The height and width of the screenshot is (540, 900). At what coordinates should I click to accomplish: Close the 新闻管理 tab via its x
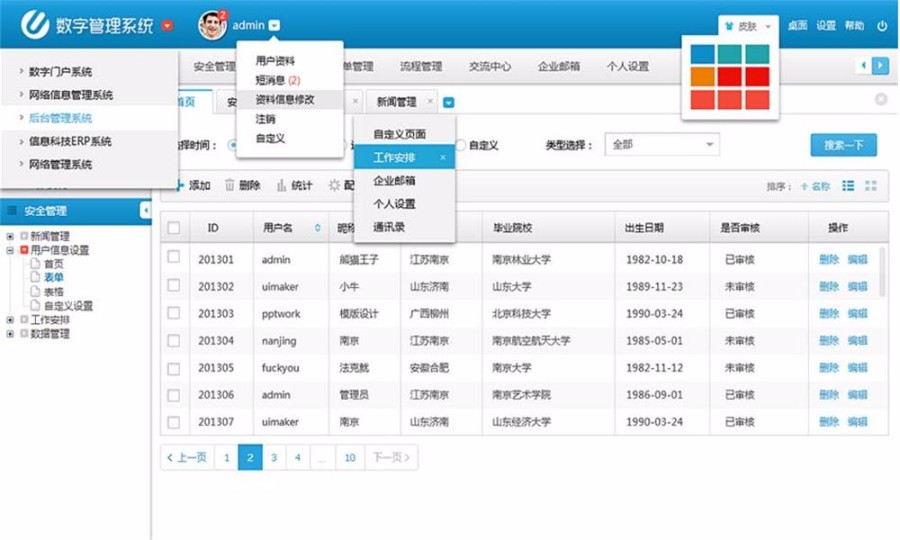pos(430,101)
